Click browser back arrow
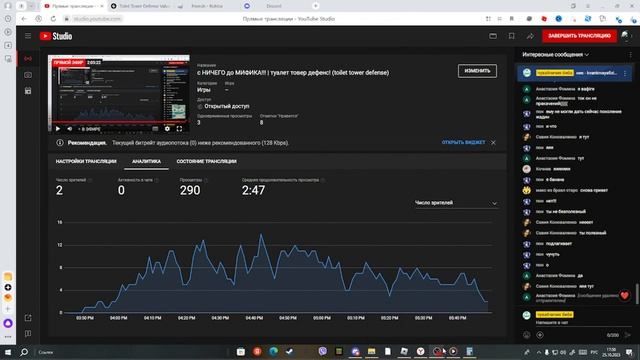 (x=24, y=19)
